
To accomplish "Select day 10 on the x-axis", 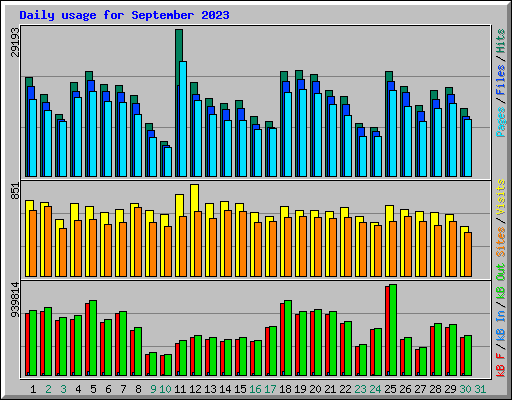I will (x=165, y=389).
